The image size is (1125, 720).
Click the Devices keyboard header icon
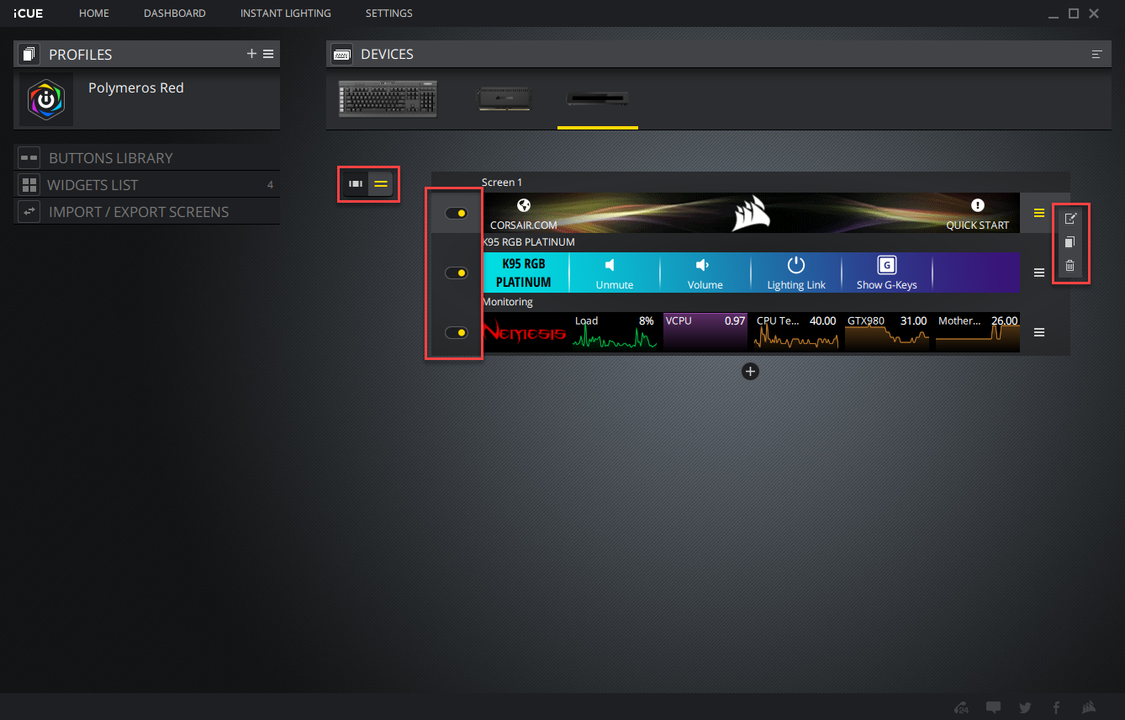pyautogui.click(x=342, y=55)
